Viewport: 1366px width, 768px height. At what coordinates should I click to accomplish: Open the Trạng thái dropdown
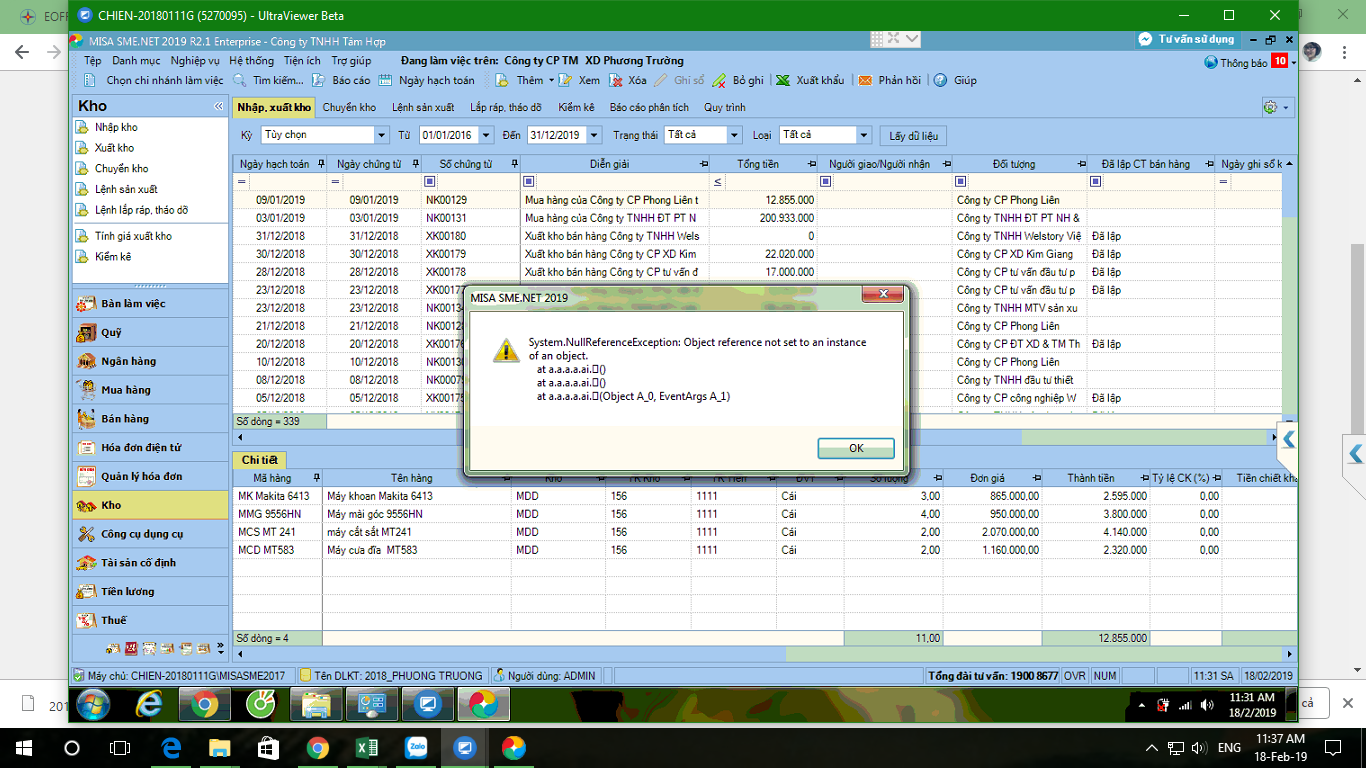735,135
